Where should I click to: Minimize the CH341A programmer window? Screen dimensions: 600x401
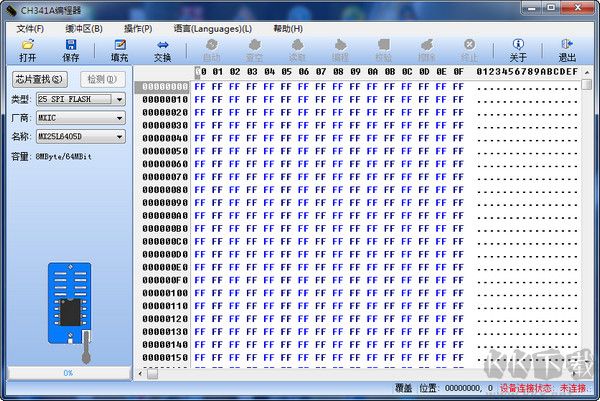click(532, 8)
